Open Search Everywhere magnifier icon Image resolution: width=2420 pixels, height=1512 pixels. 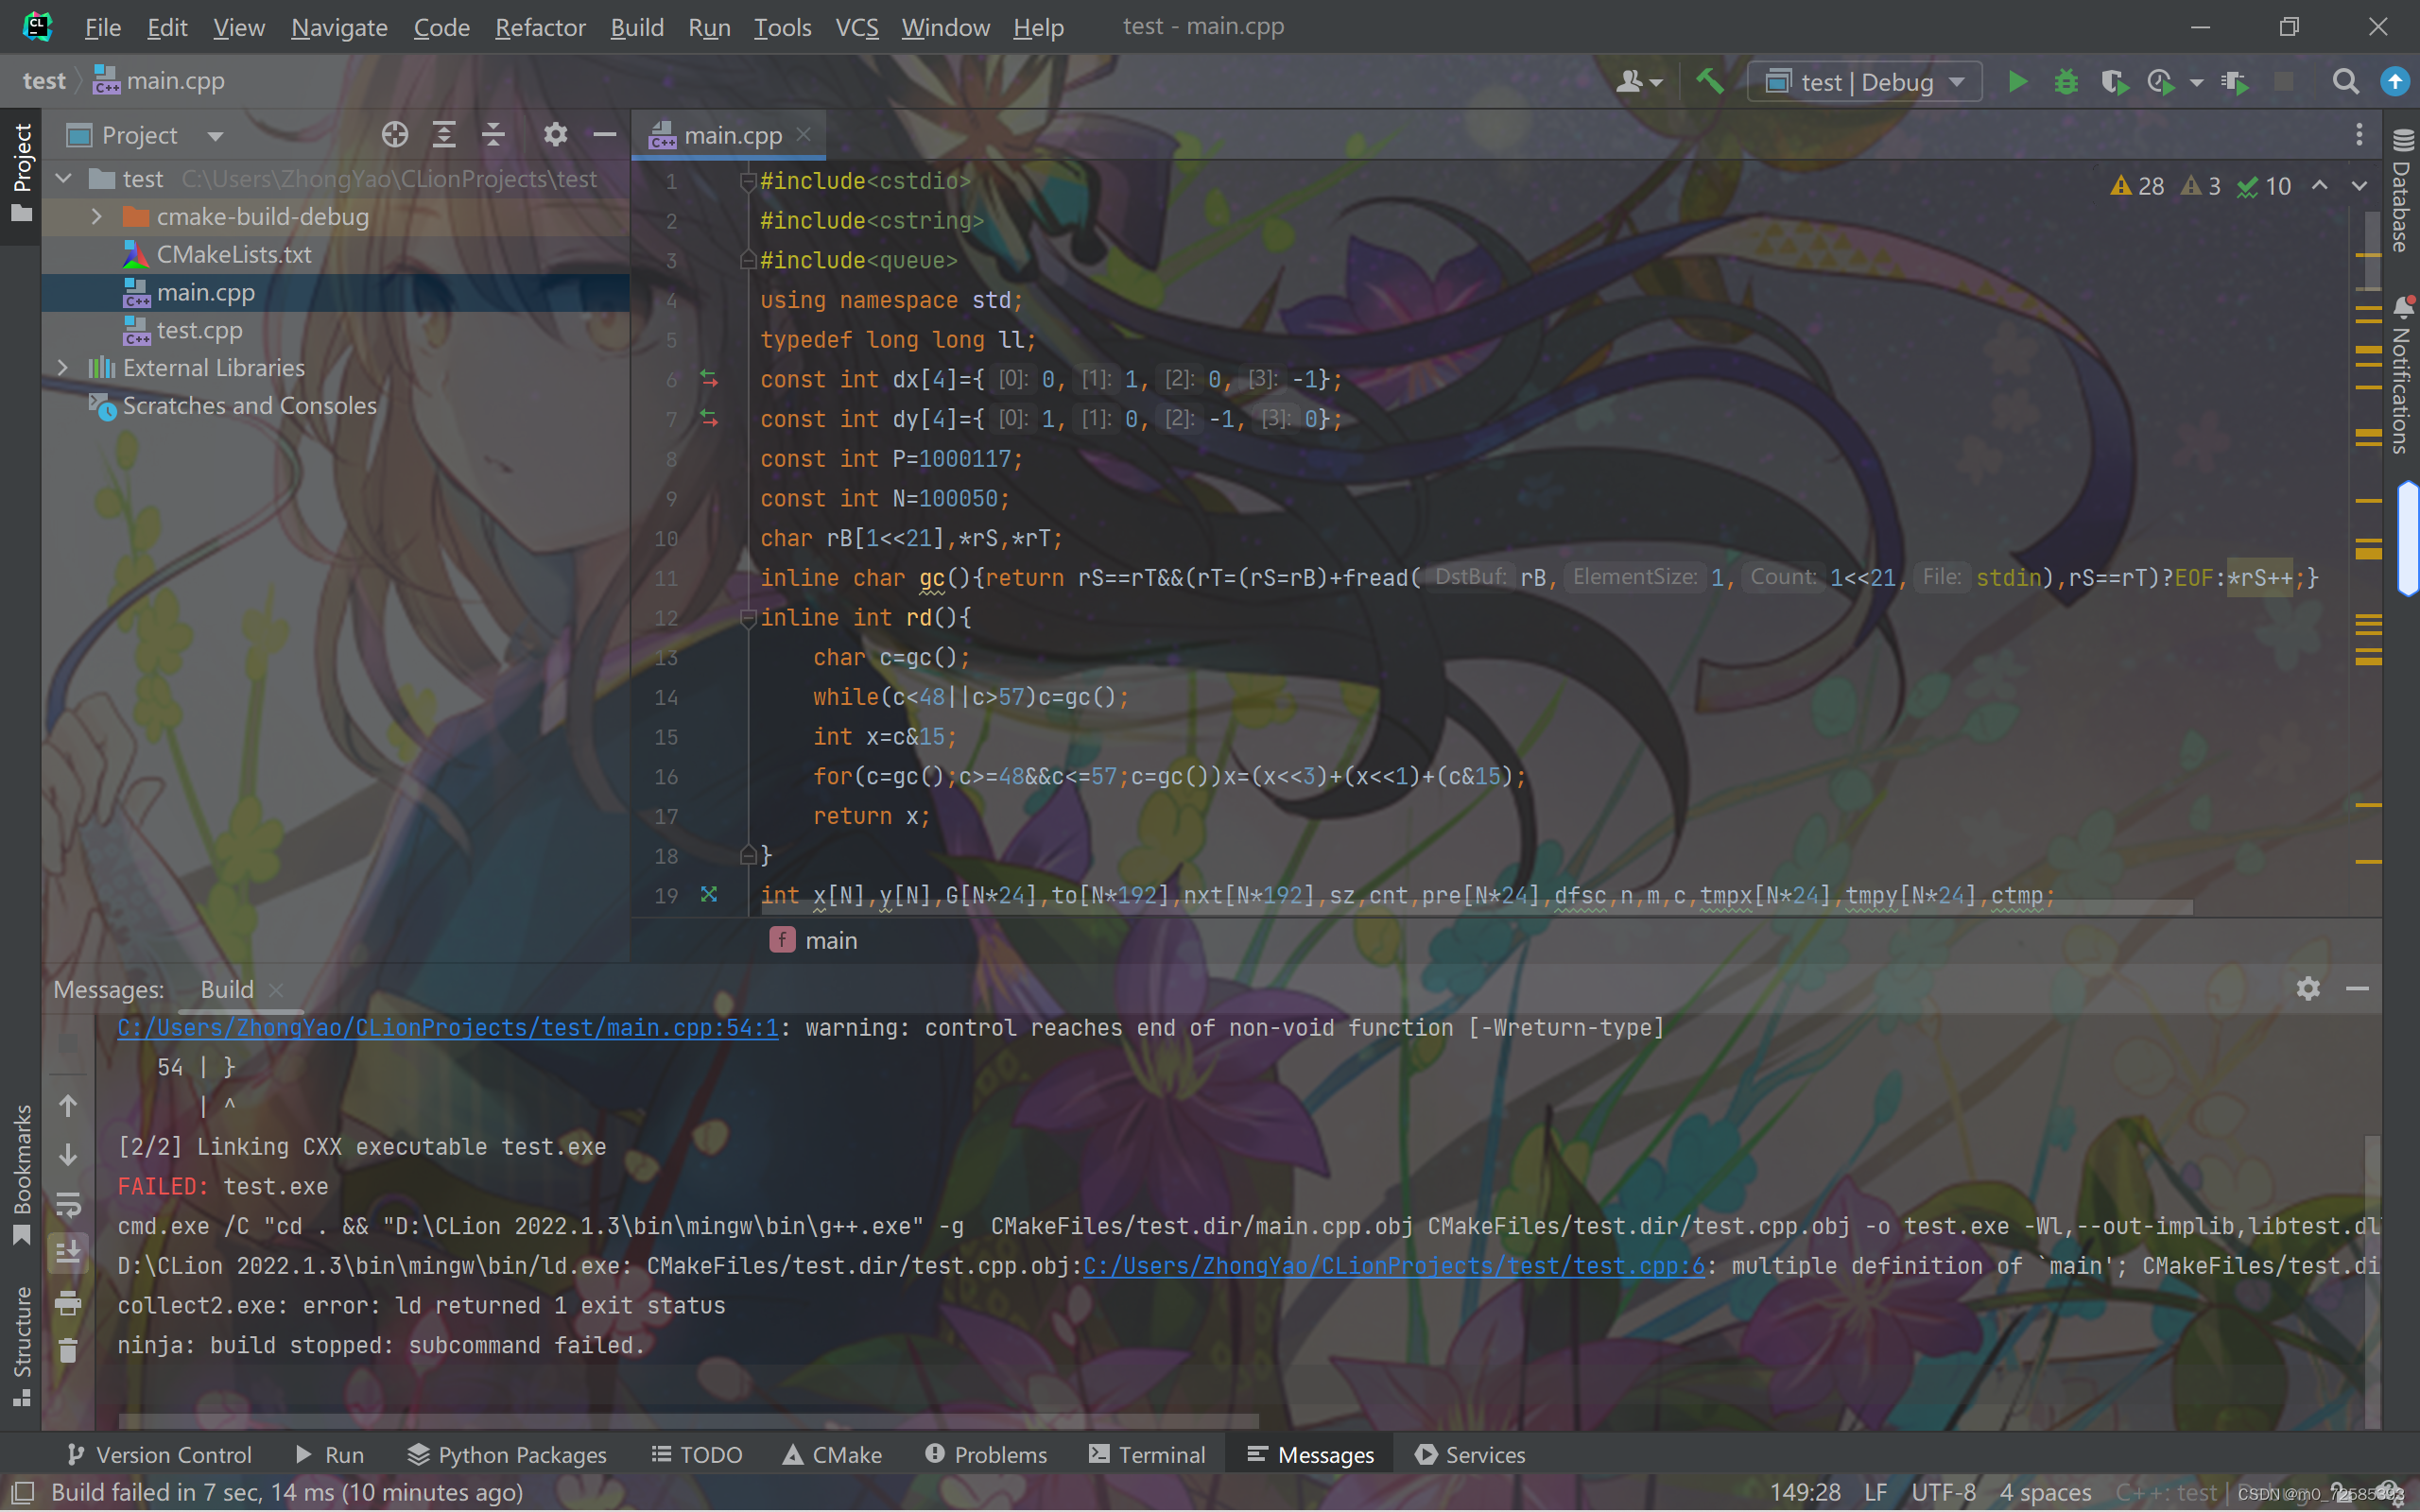pos(2345,82)
